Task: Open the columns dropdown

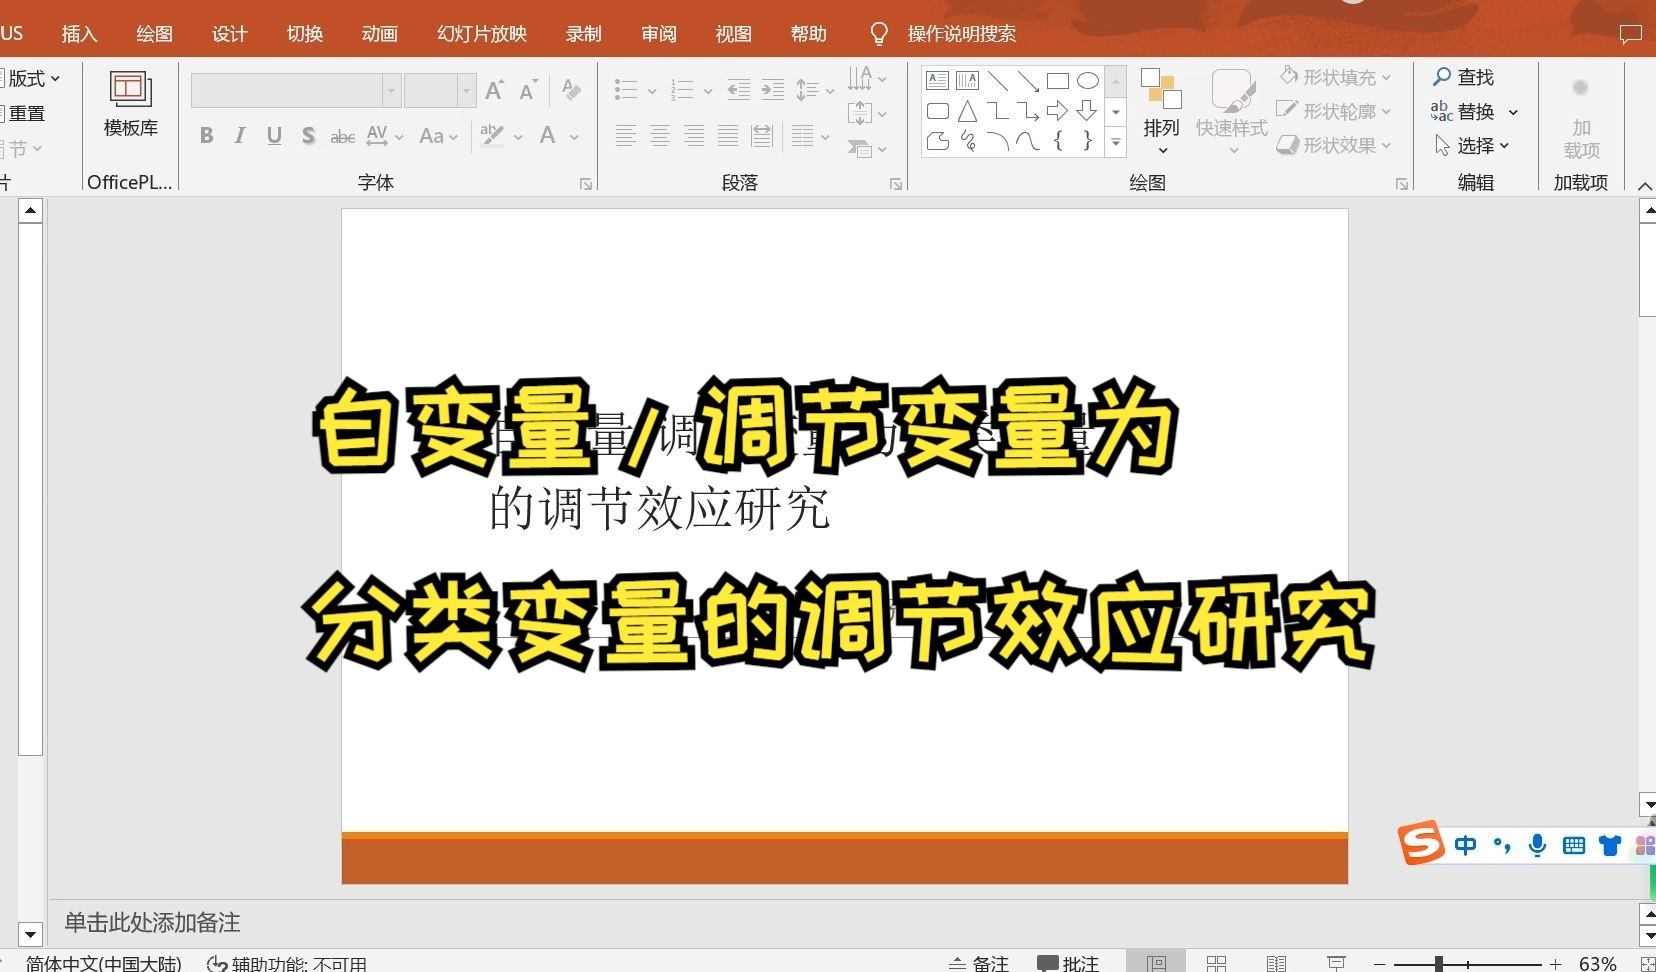Action: pos(811,136)
